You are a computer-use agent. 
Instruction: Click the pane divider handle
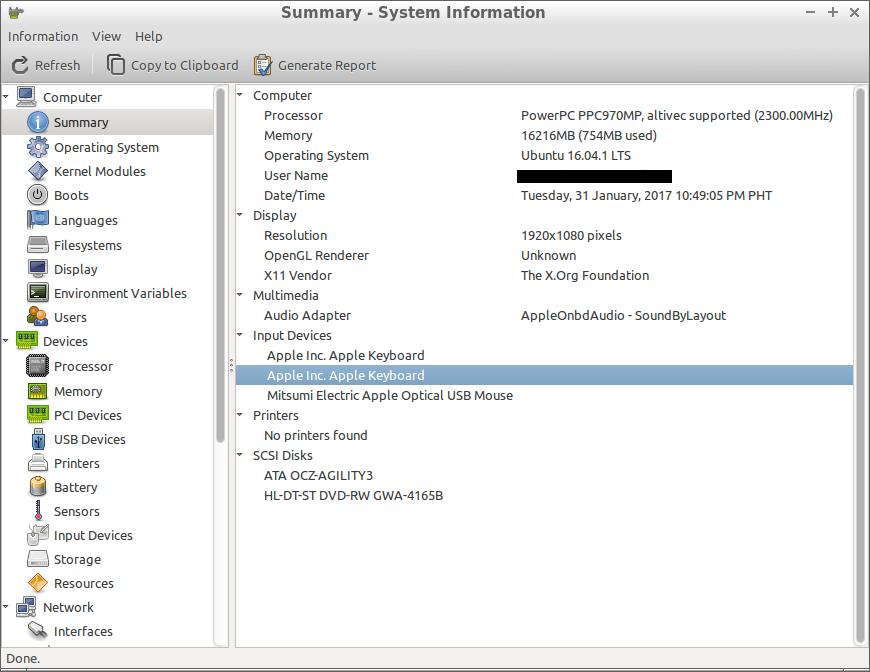tap(231, 366)
